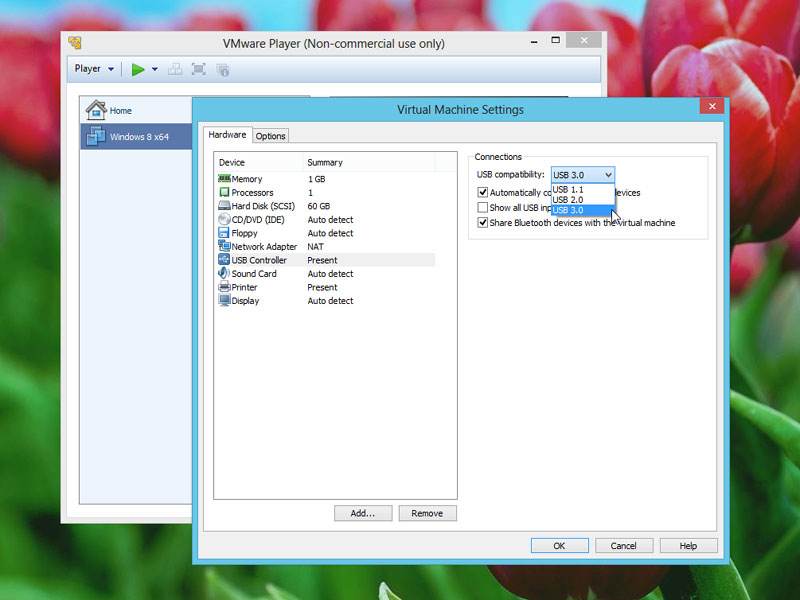
Task: Select the Network Adapter icon
Action: [x=227, y=246]
